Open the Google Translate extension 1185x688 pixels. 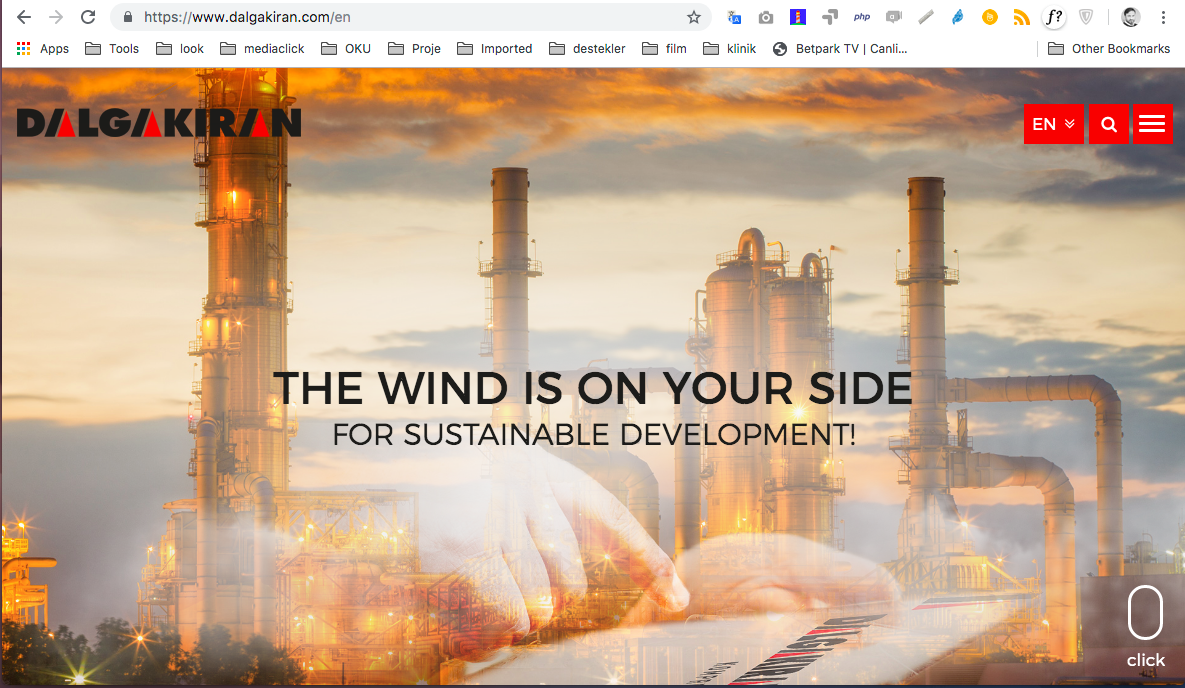click(734, 17)
